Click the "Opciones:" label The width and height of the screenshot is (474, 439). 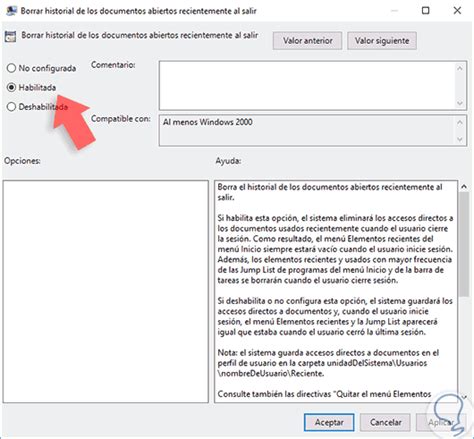(22, 161)
